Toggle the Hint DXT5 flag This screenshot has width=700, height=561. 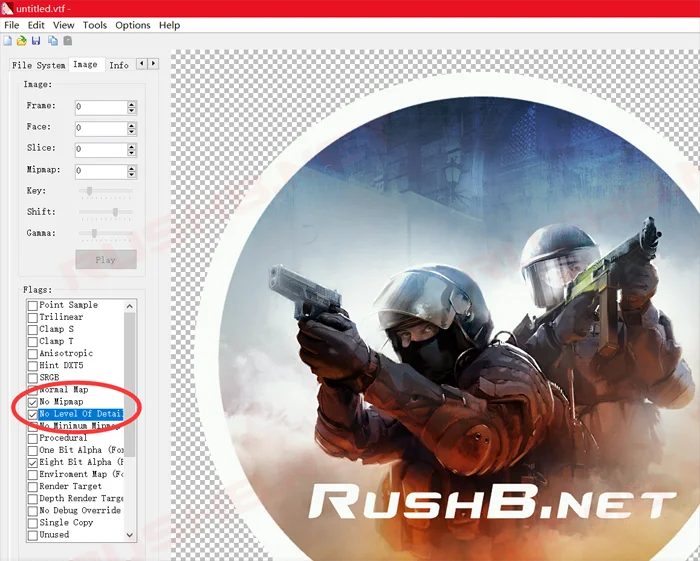33,366
